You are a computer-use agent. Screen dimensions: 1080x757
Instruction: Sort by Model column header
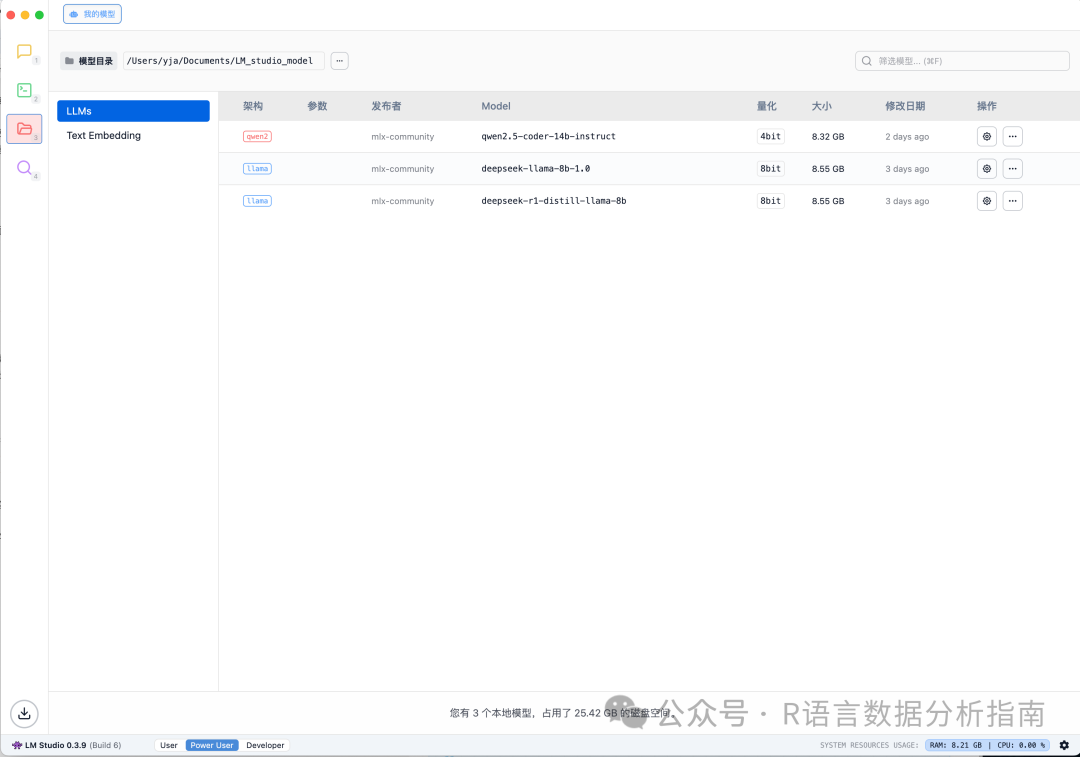(496, 106)
